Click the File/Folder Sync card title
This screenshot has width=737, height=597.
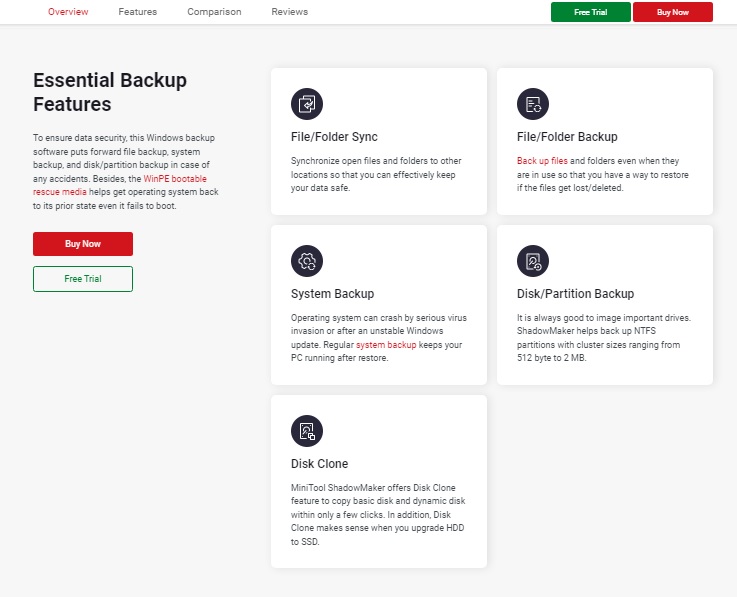click(x=334, y=137)
